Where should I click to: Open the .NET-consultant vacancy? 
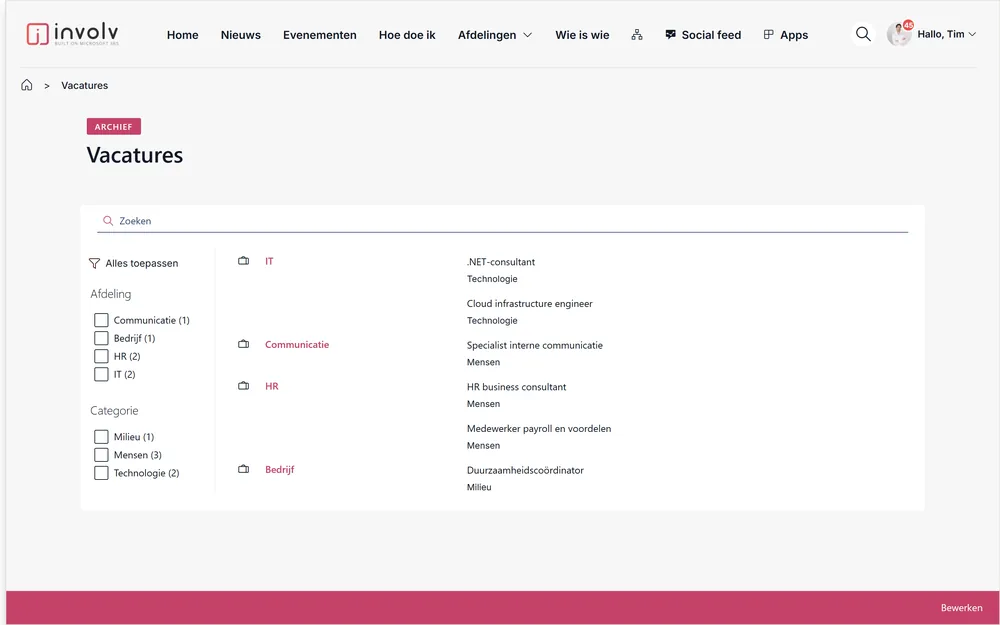(x=501, y=262)
